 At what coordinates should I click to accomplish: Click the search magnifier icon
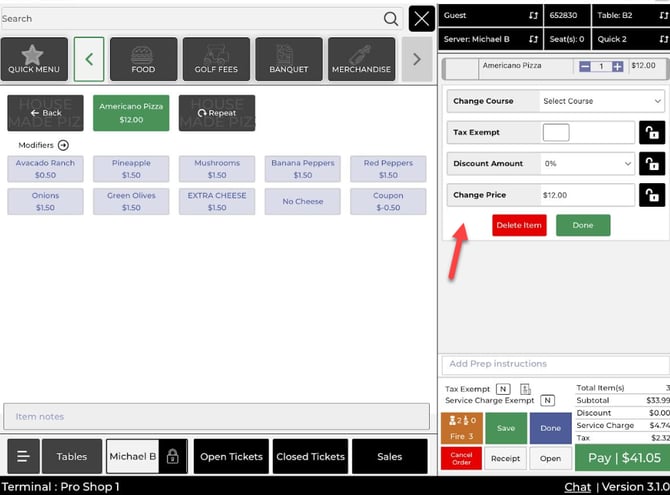click(x=390, y=19)
